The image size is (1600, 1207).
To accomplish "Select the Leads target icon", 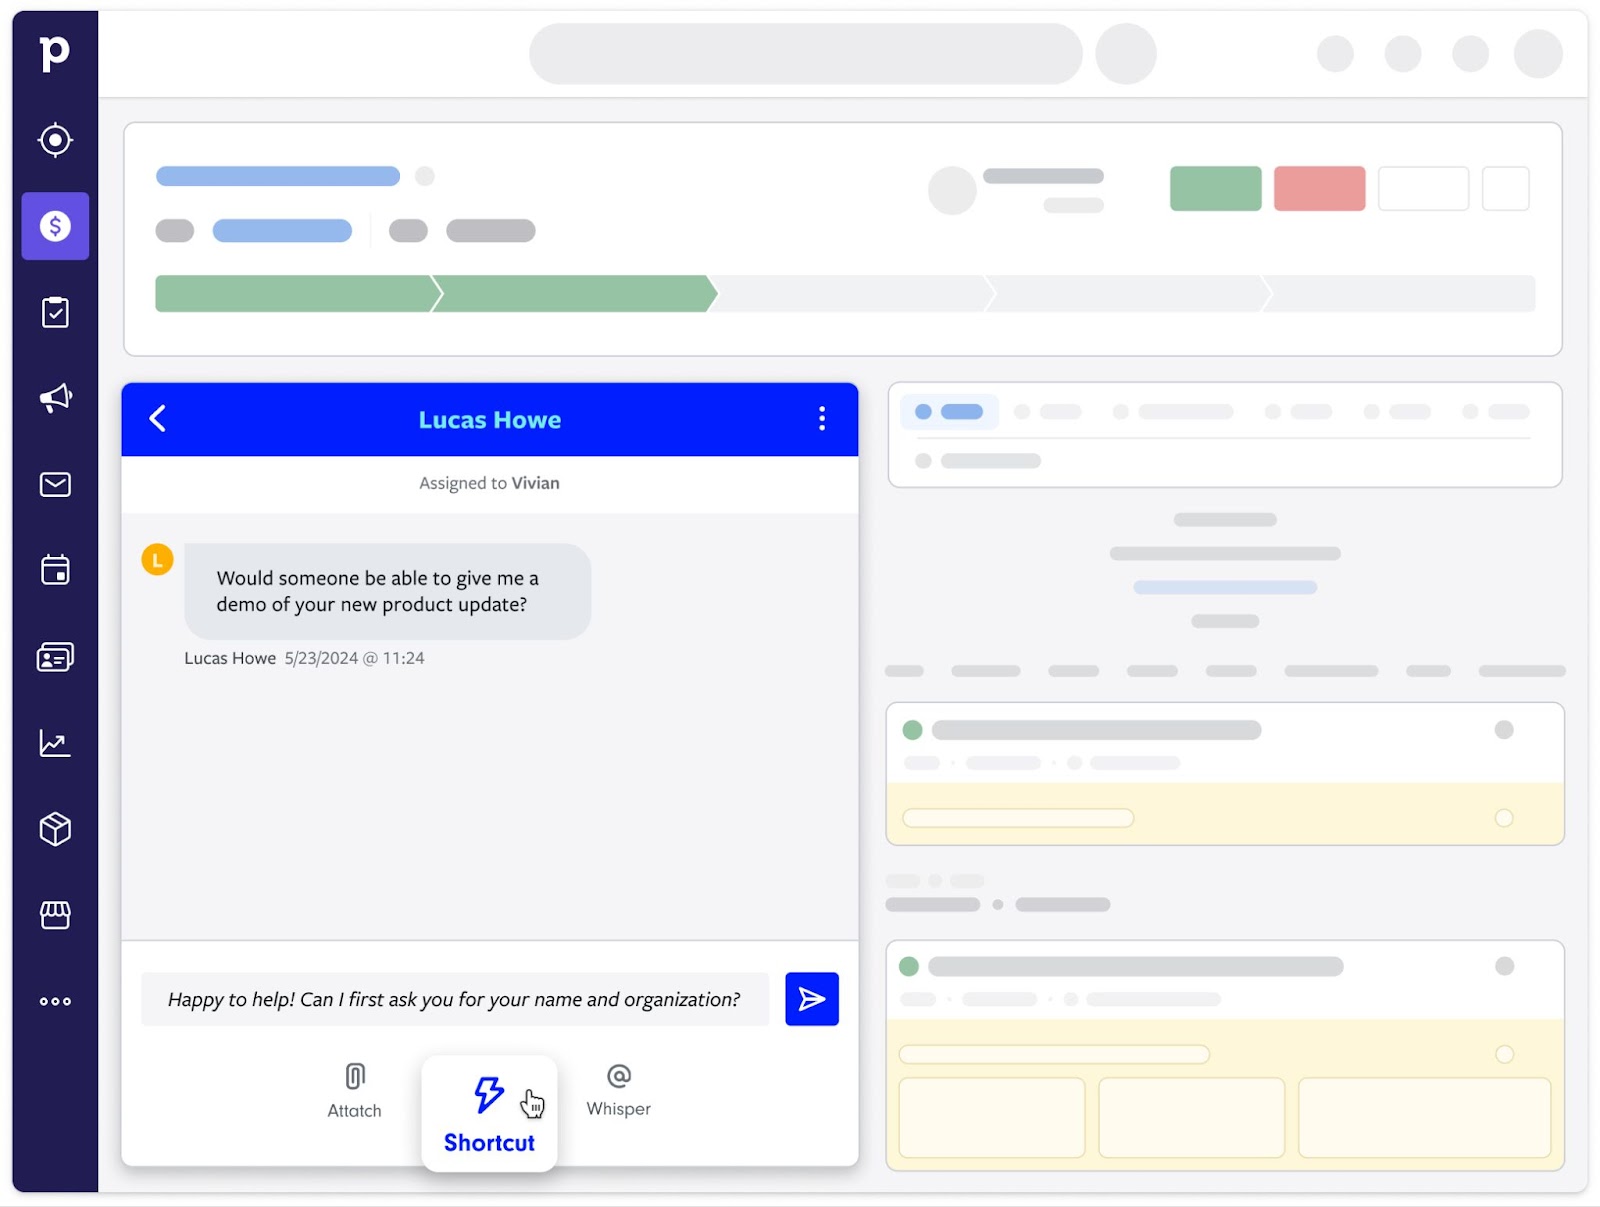I will pyautogui.click(x=55, y=140).
